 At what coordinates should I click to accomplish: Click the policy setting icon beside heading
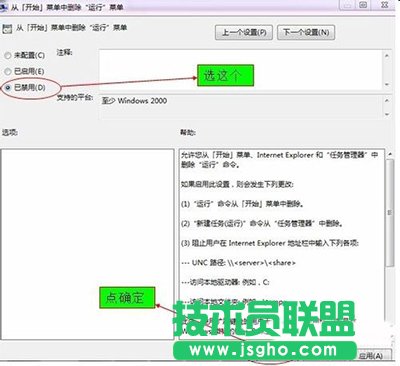7,29
